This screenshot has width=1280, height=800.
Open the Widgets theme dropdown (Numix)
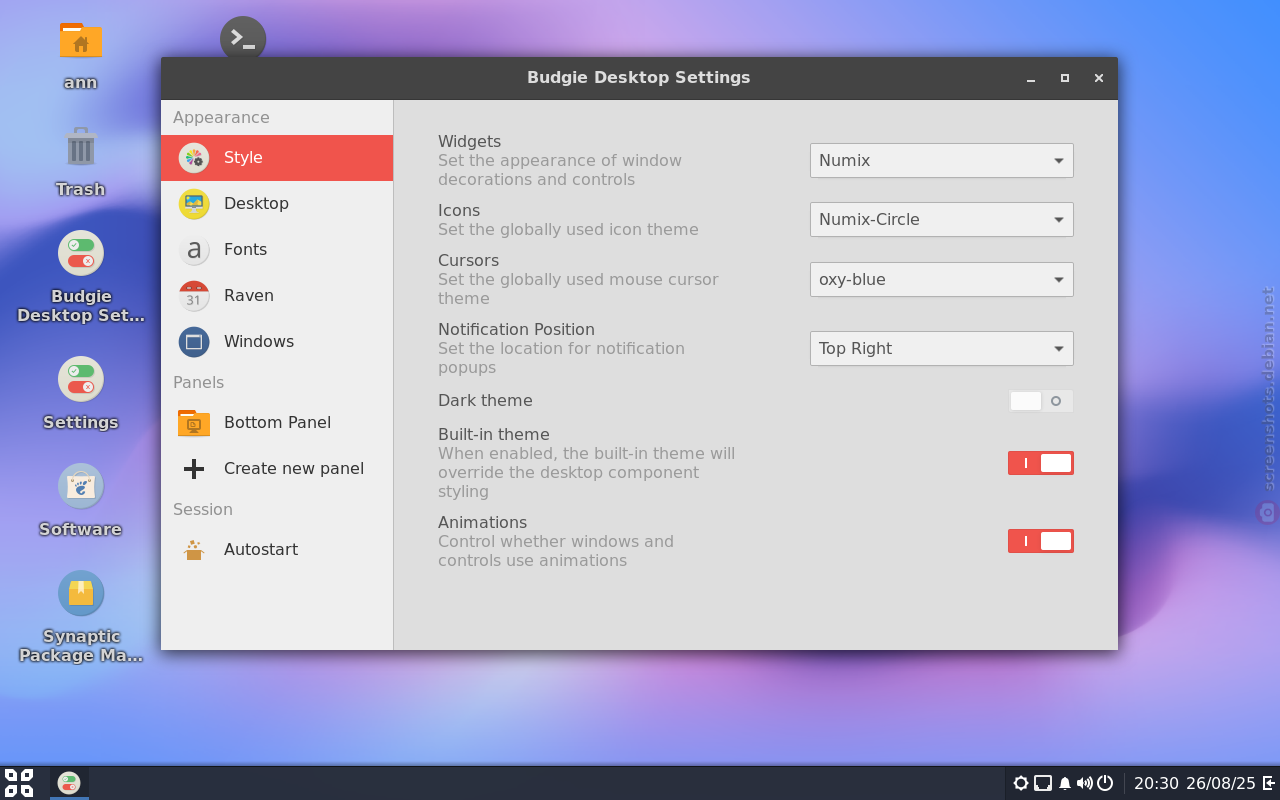(942, 160)
